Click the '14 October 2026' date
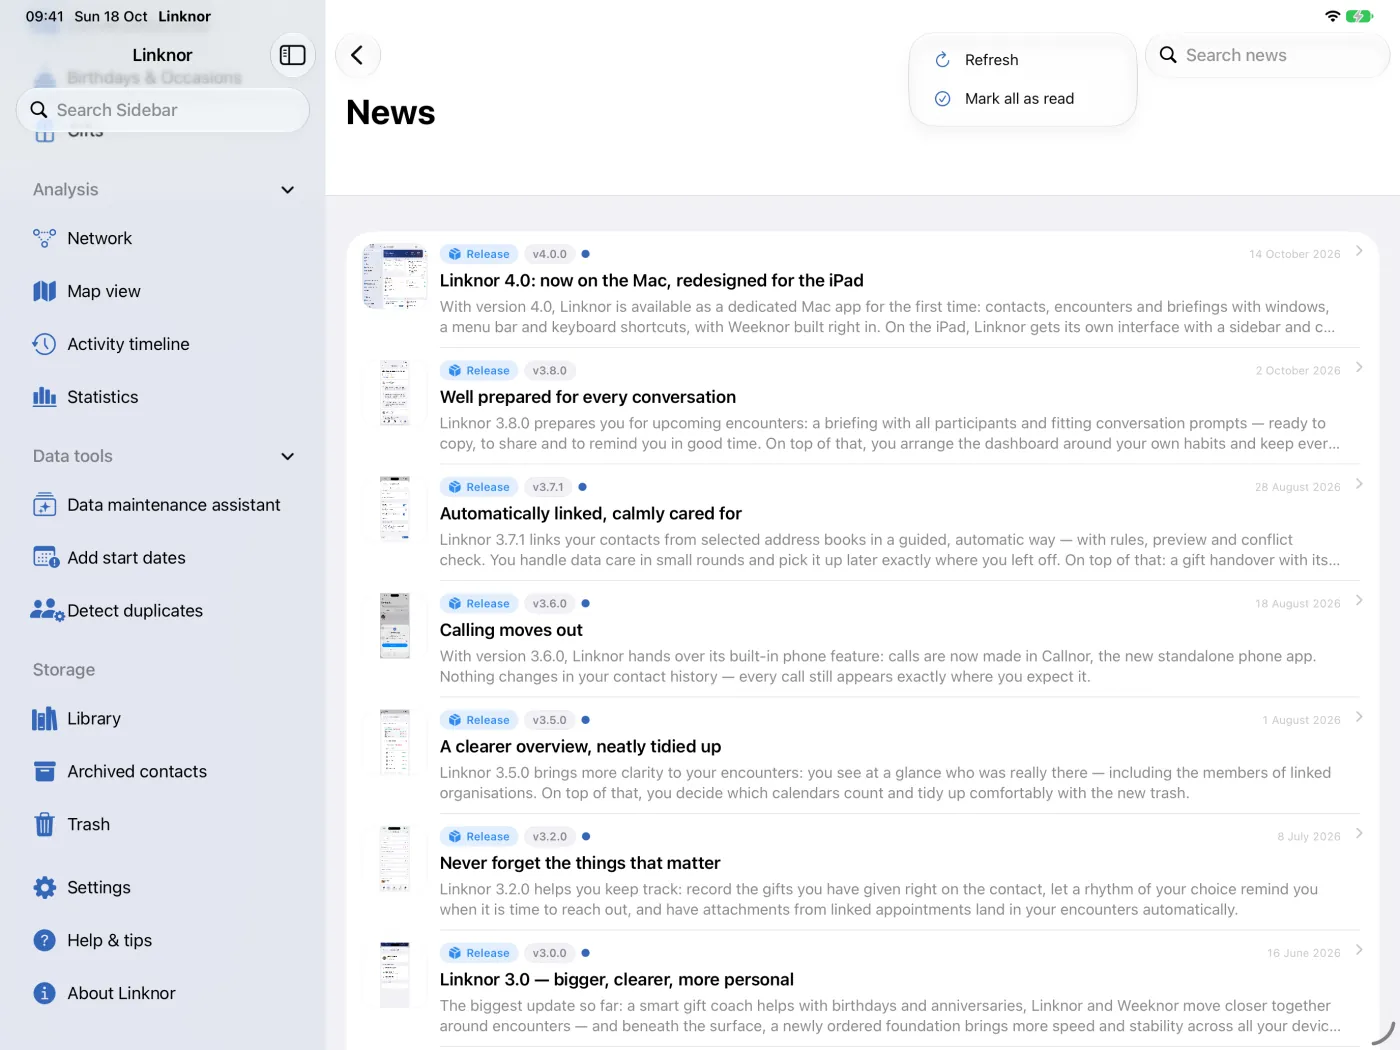The image size is (1400, 1050). coord(1294,254)
